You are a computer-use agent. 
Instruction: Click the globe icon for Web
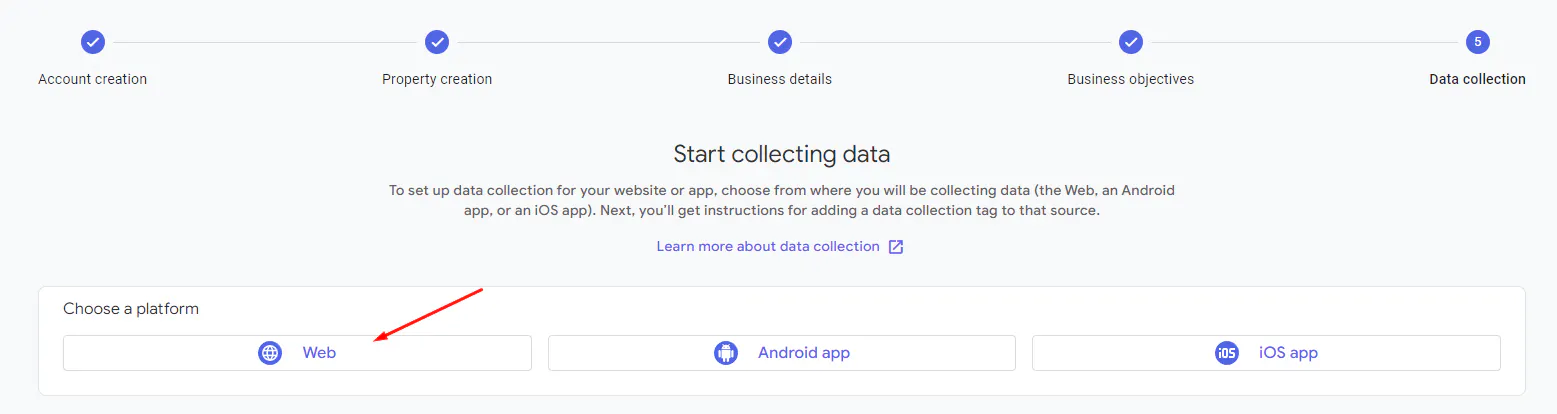270,353
